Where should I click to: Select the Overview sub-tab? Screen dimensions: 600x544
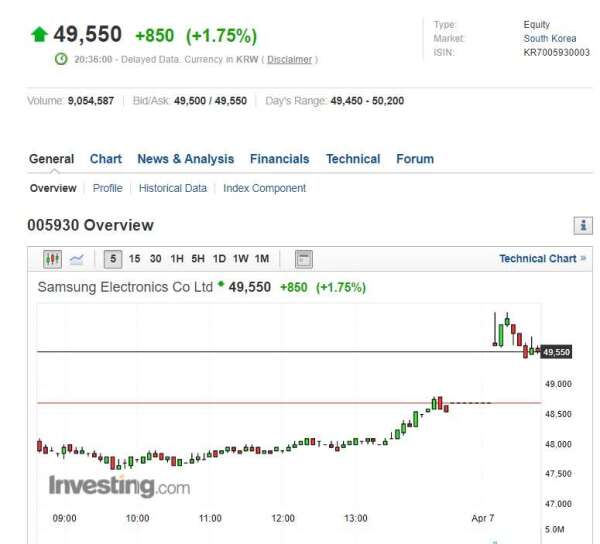click(x=53, y=188)
